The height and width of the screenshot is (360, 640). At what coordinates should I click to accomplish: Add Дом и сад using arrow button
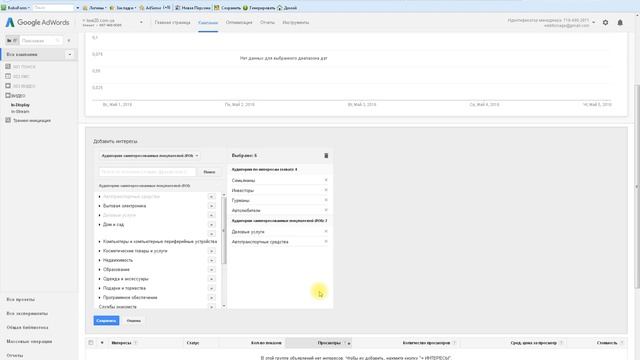[x=211, y=224]
